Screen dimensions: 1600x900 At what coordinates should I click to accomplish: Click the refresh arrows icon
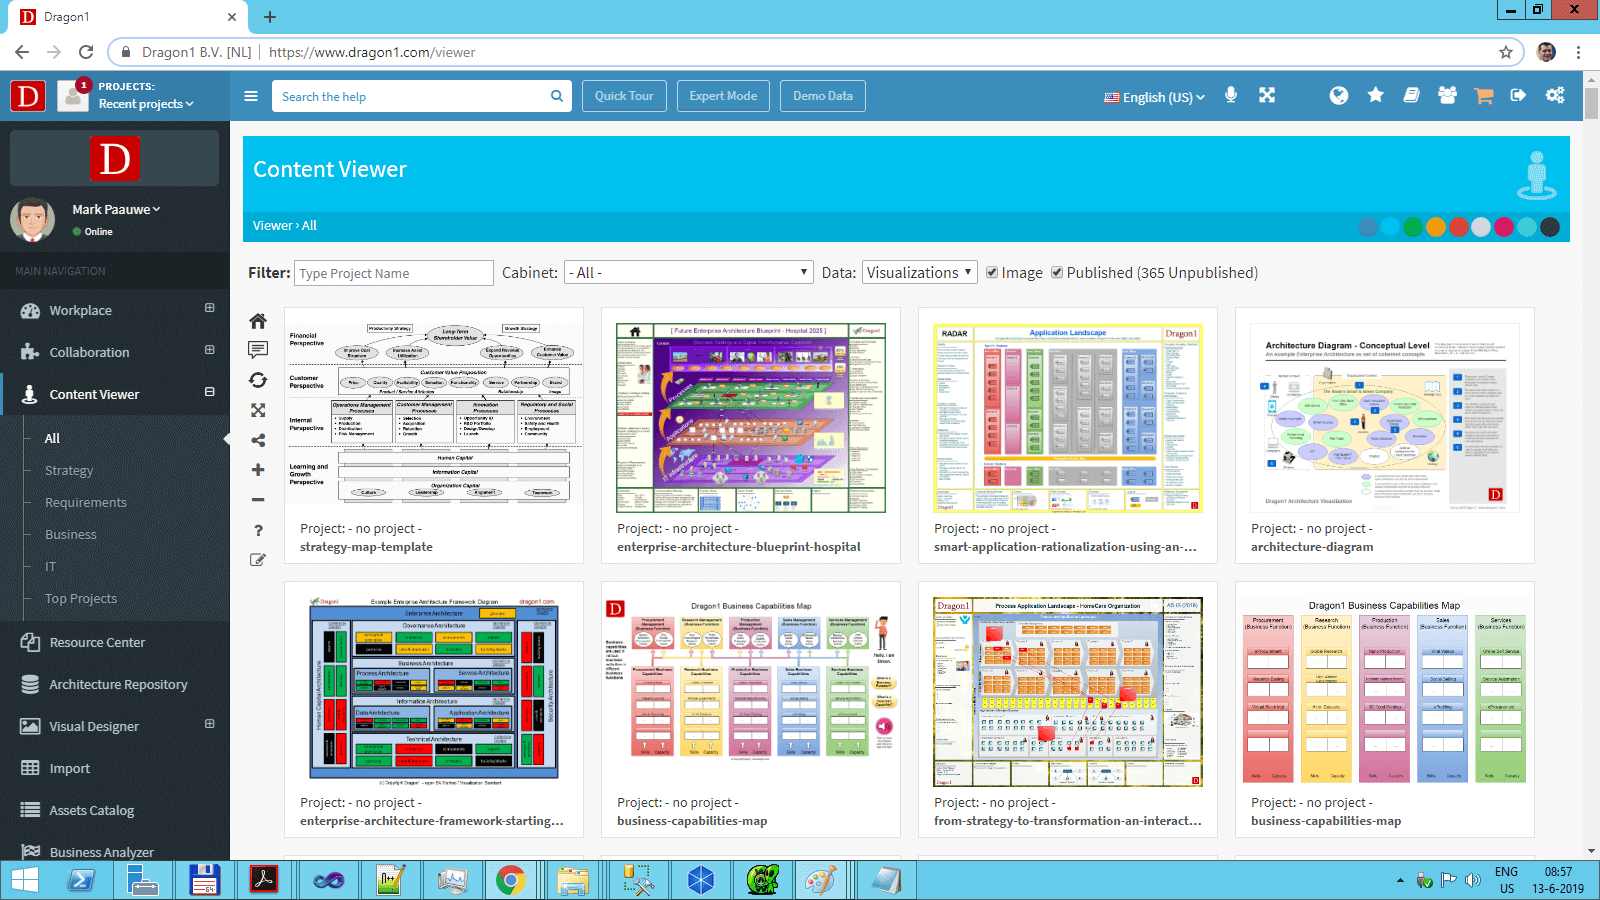point(258,380)
